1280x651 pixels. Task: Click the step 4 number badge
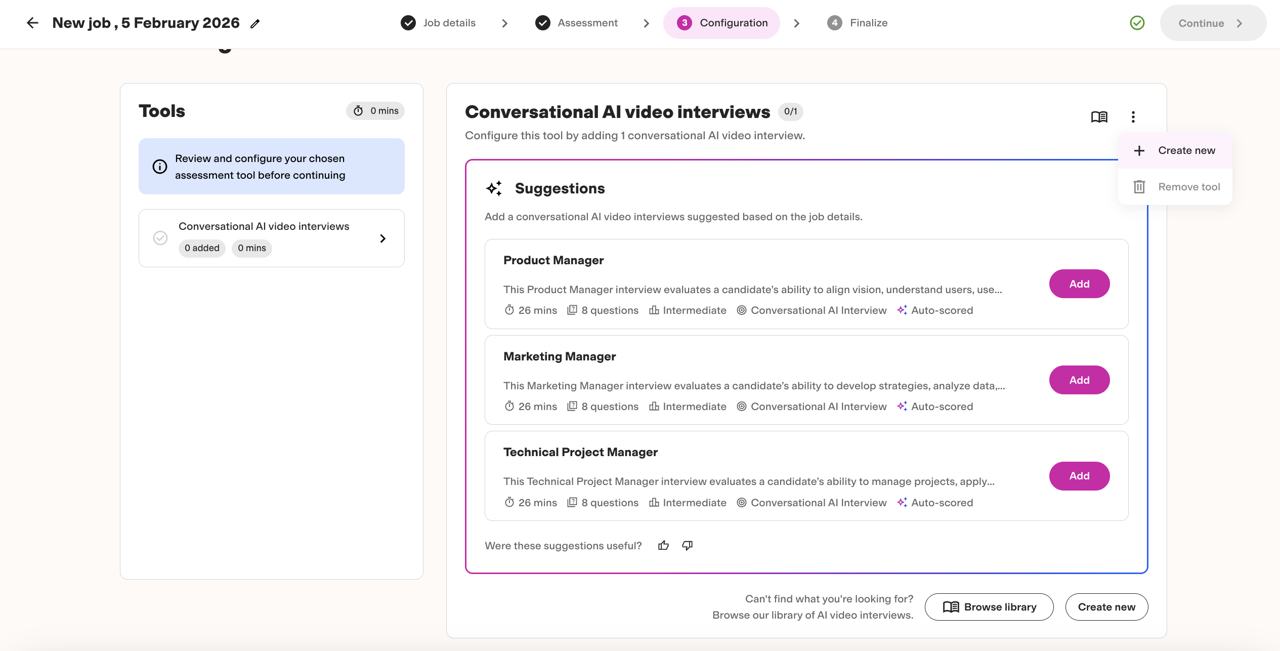pos(835,23)
